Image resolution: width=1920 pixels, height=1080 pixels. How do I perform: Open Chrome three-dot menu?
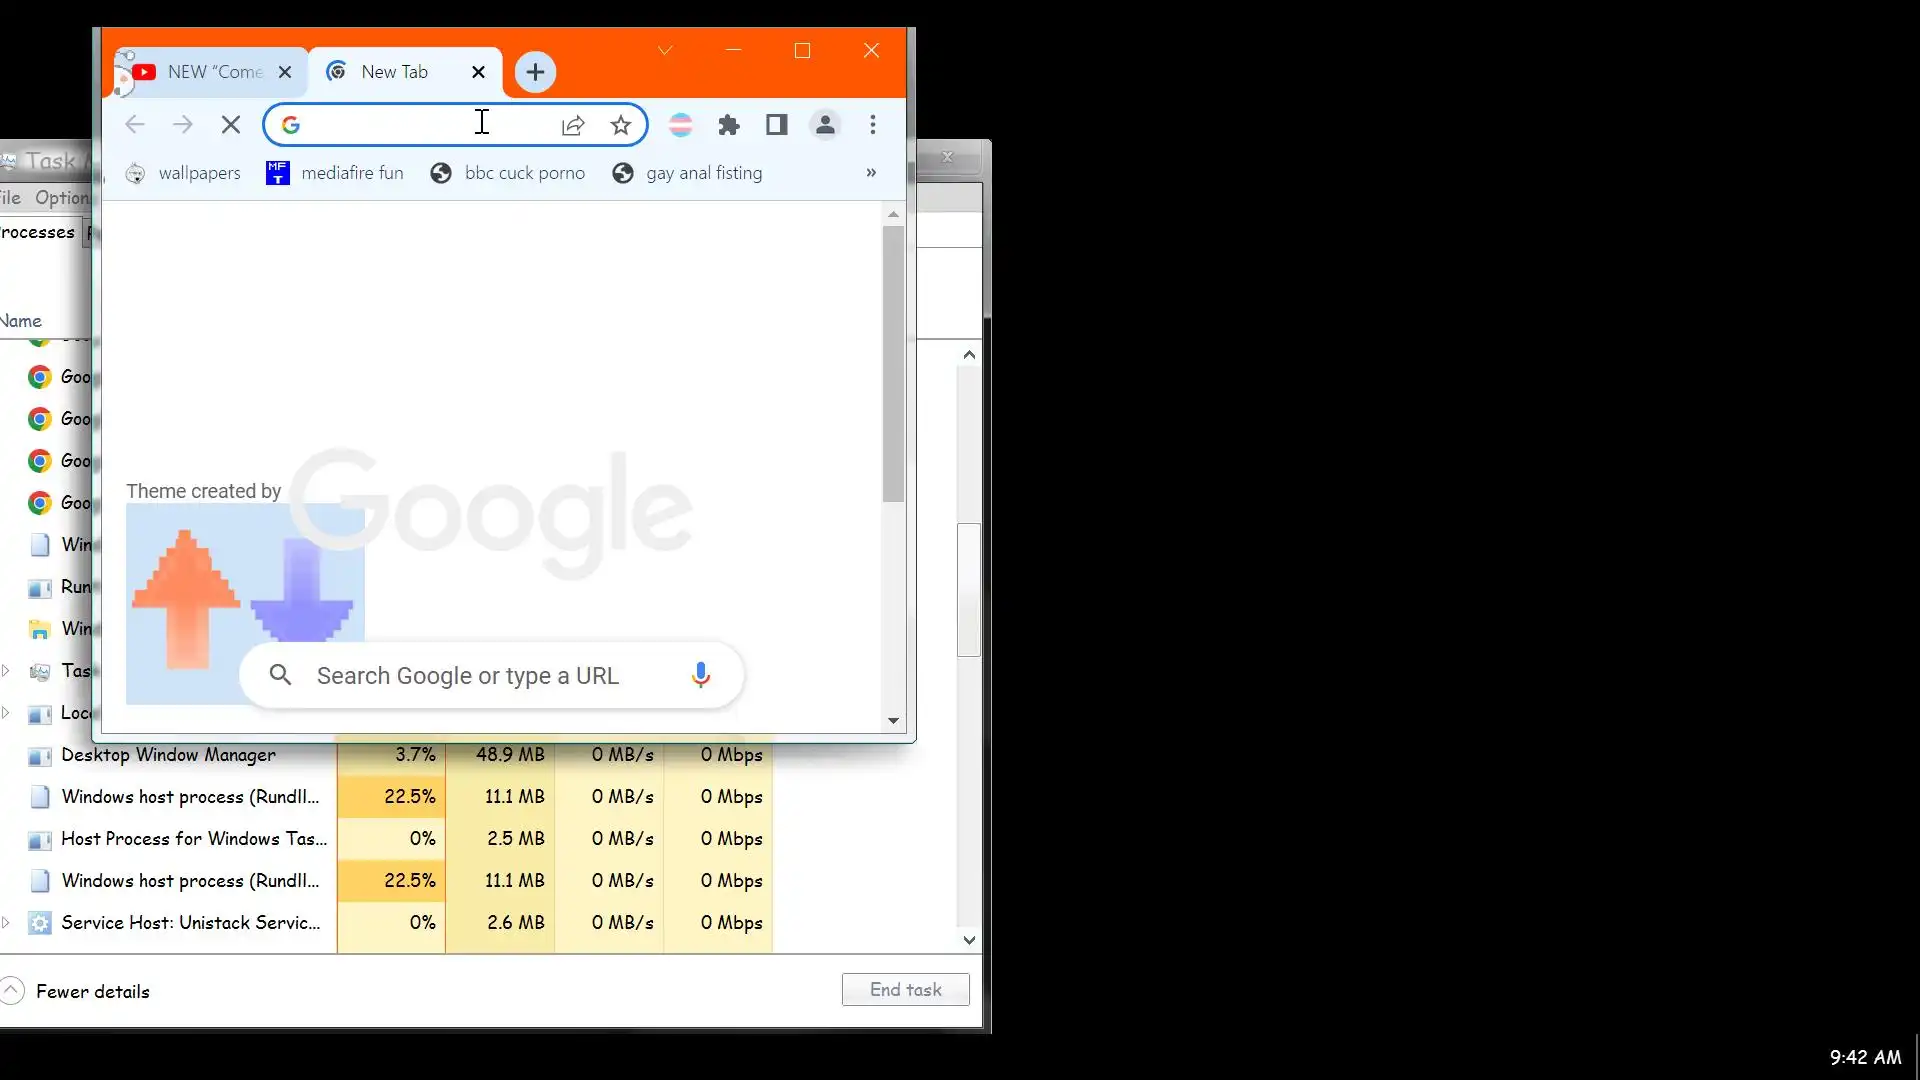point(873,125)
